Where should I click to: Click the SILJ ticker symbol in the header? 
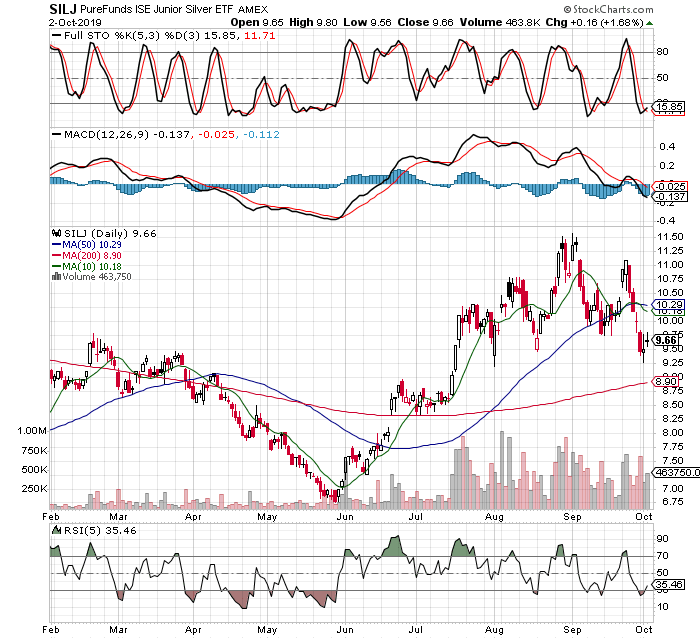tap(63, 9)
